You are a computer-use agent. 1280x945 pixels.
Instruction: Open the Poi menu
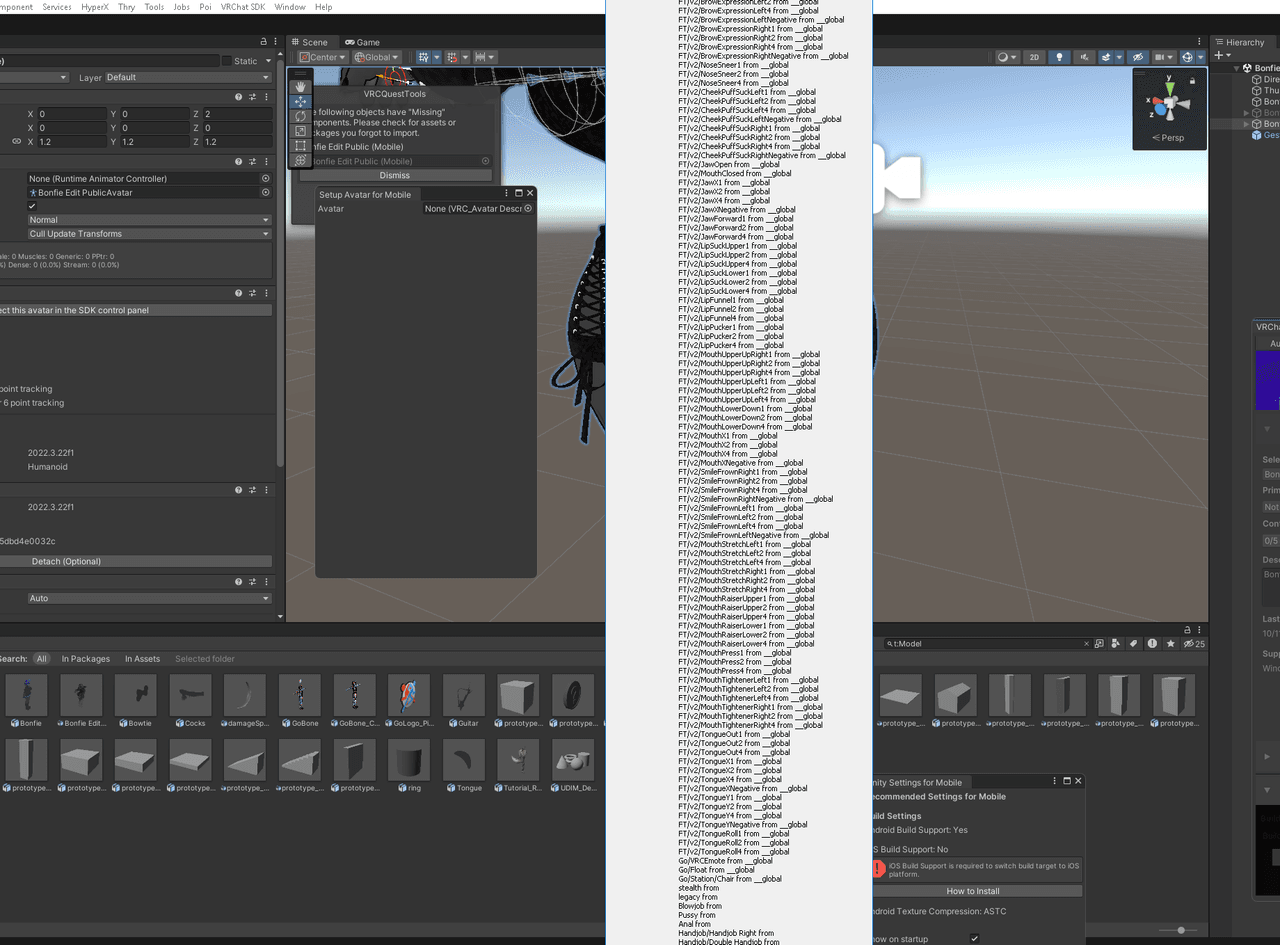(x=205, y=7)
